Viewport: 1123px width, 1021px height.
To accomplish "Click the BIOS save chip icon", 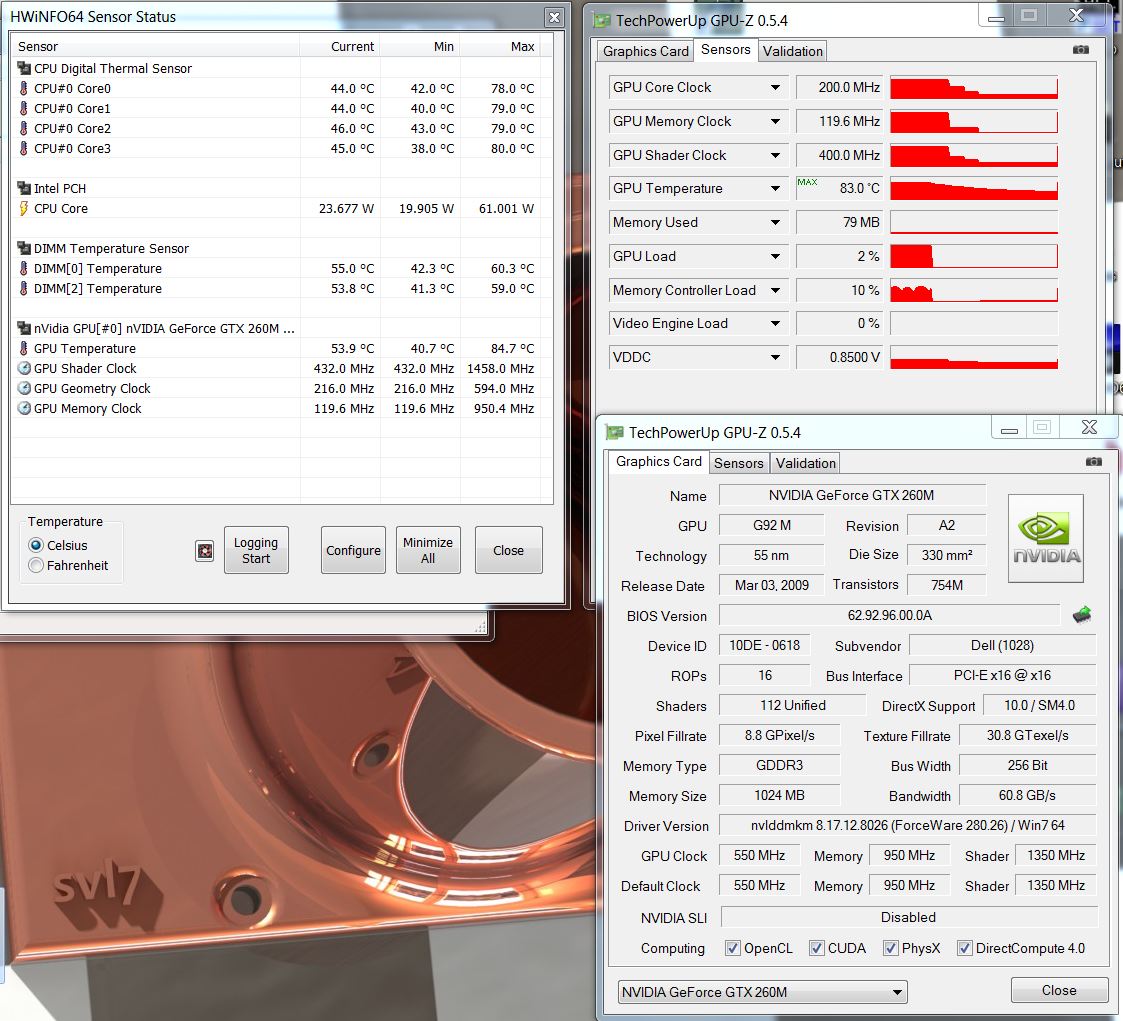I will 1081,615.
